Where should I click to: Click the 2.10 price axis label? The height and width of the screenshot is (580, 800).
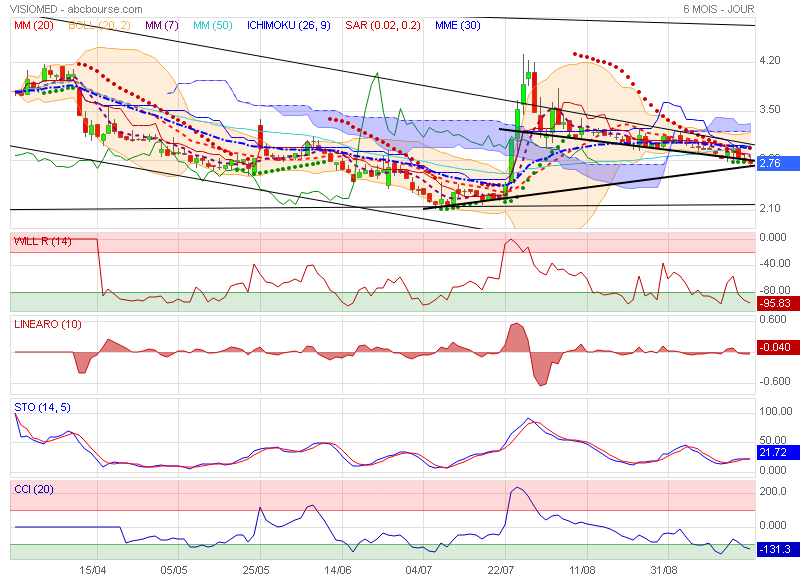(770, 208)
